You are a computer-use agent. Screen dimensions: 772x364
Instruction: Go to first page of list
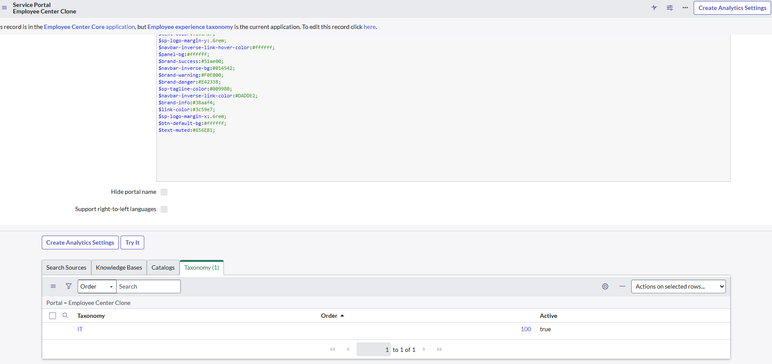(x=333, y=349)
